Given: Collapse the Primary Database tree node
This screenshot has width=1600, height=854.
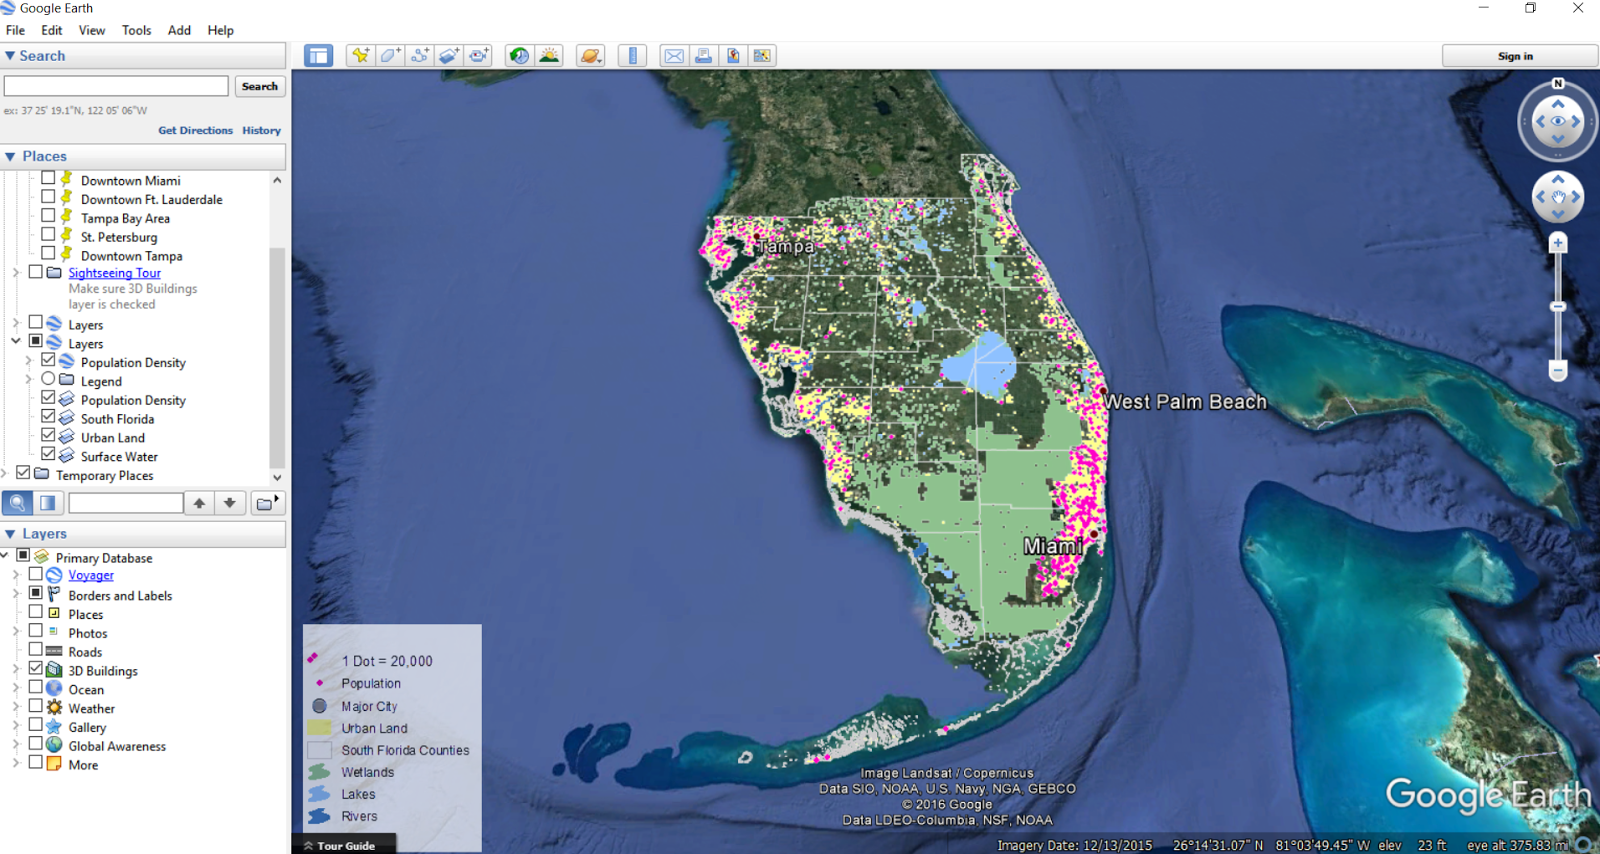Looking at the screenshot, I should (x=5, y=557).
